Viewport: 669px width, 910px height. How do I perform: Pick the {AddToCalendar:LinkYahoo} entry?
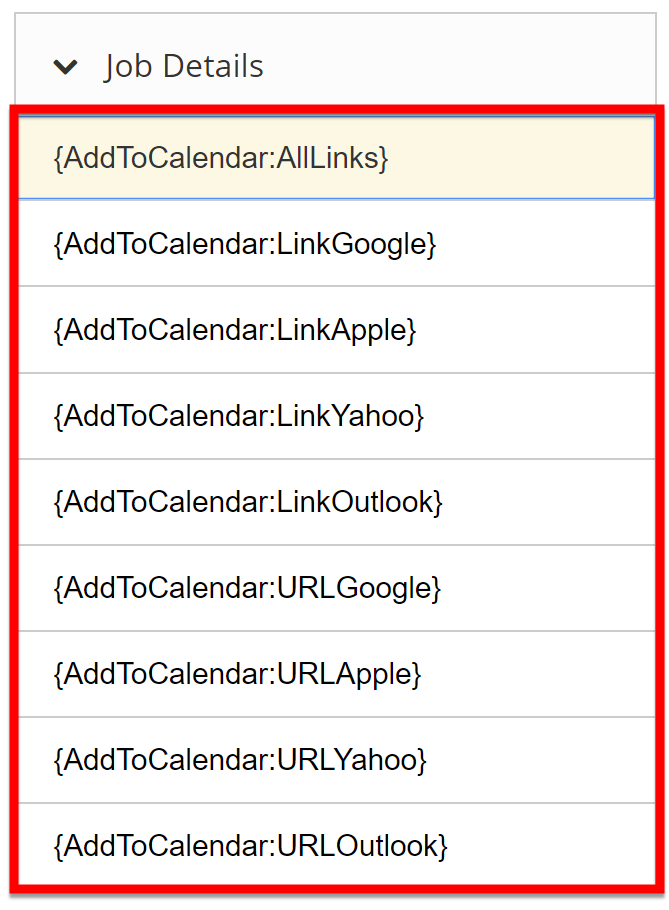[x=239, y=416]
